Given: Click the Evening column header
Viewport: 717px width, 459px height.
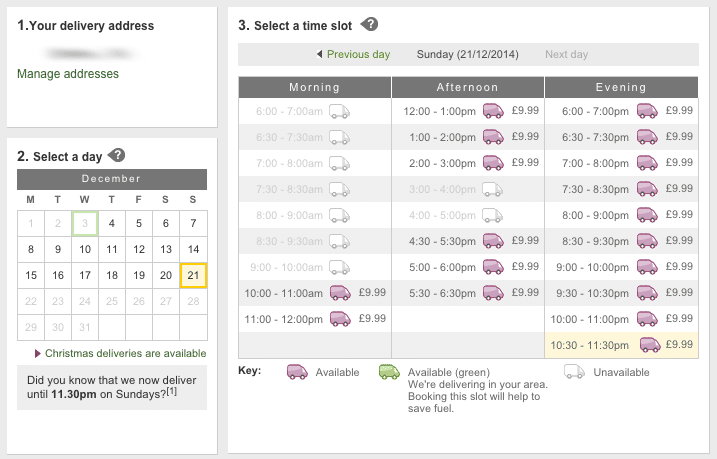Looking at the screenshot, I should (x=621, y=87).
